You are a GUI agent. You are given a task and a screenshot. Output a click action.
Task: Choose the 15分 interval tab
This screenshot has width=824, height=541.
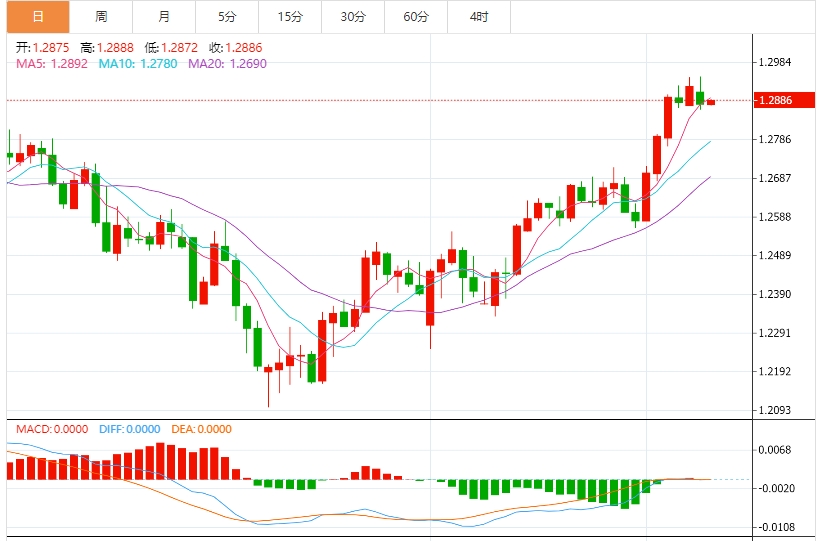(x=290, y=17)
